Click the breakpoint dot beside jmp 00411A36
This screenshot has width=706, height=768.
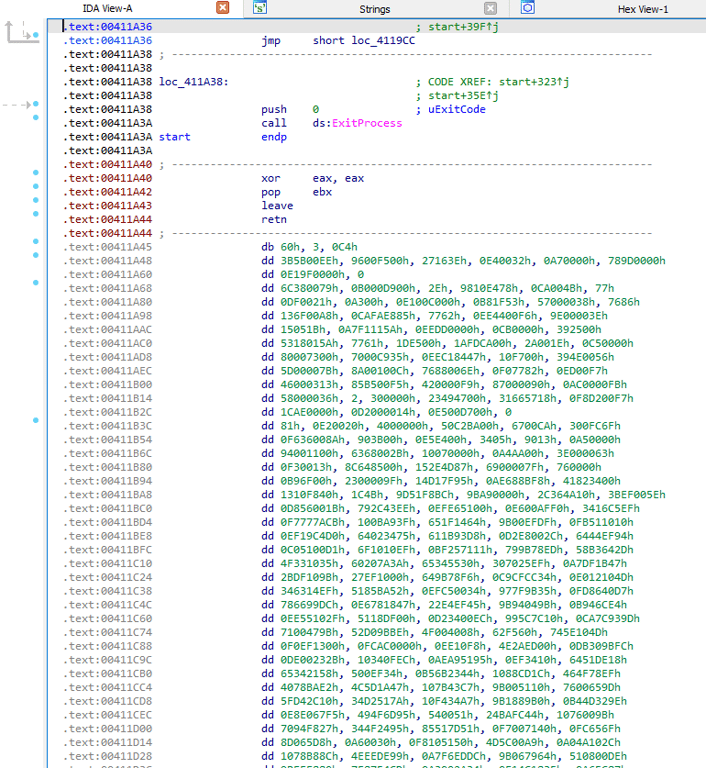click(x=36, y=35)
